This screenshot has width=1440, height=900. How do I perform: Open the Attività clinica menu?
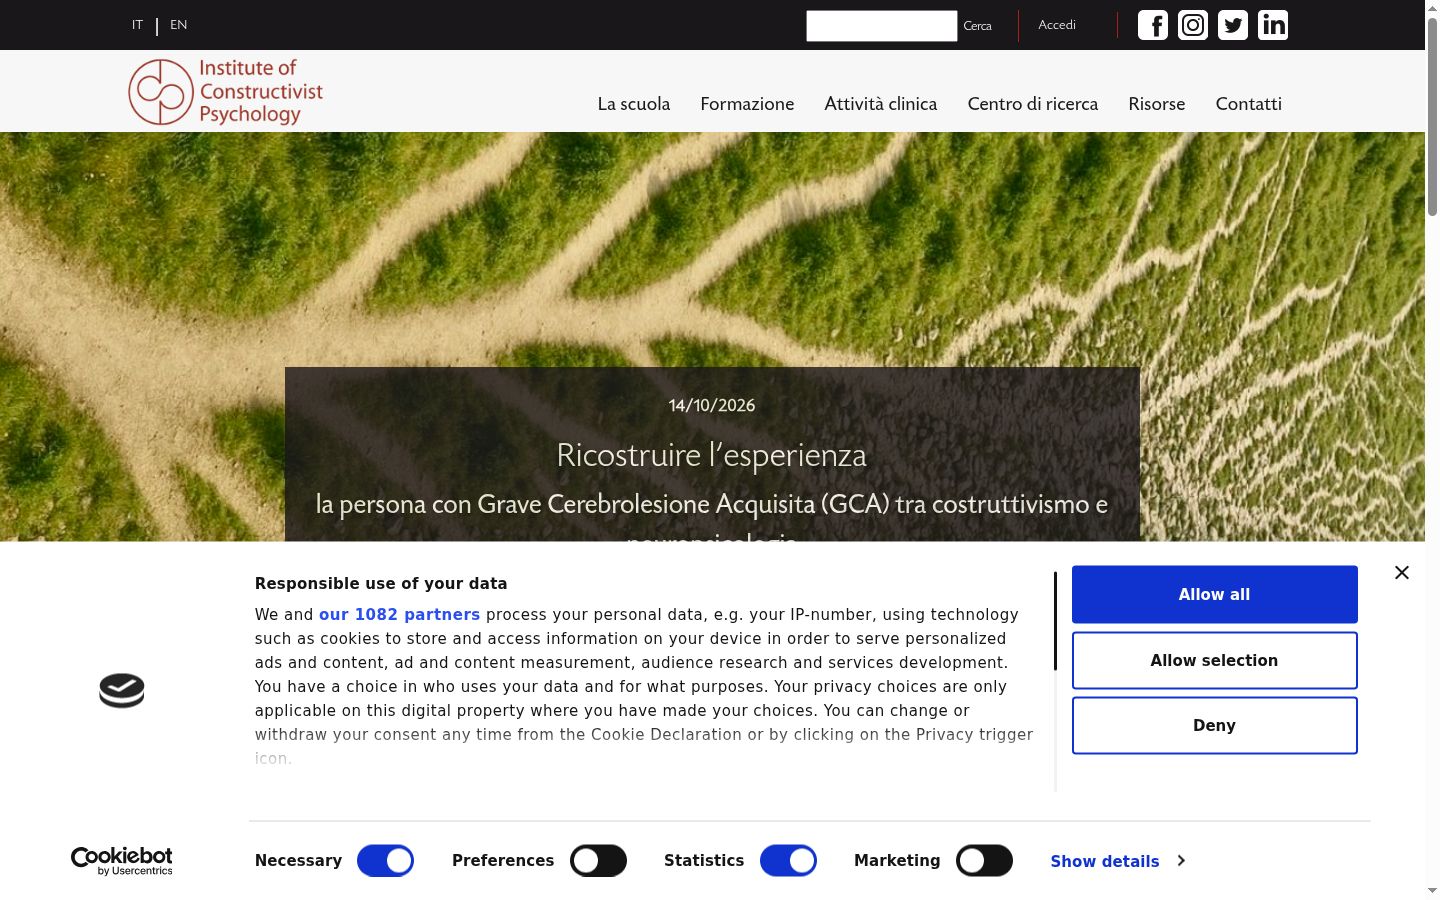point(881,104)
